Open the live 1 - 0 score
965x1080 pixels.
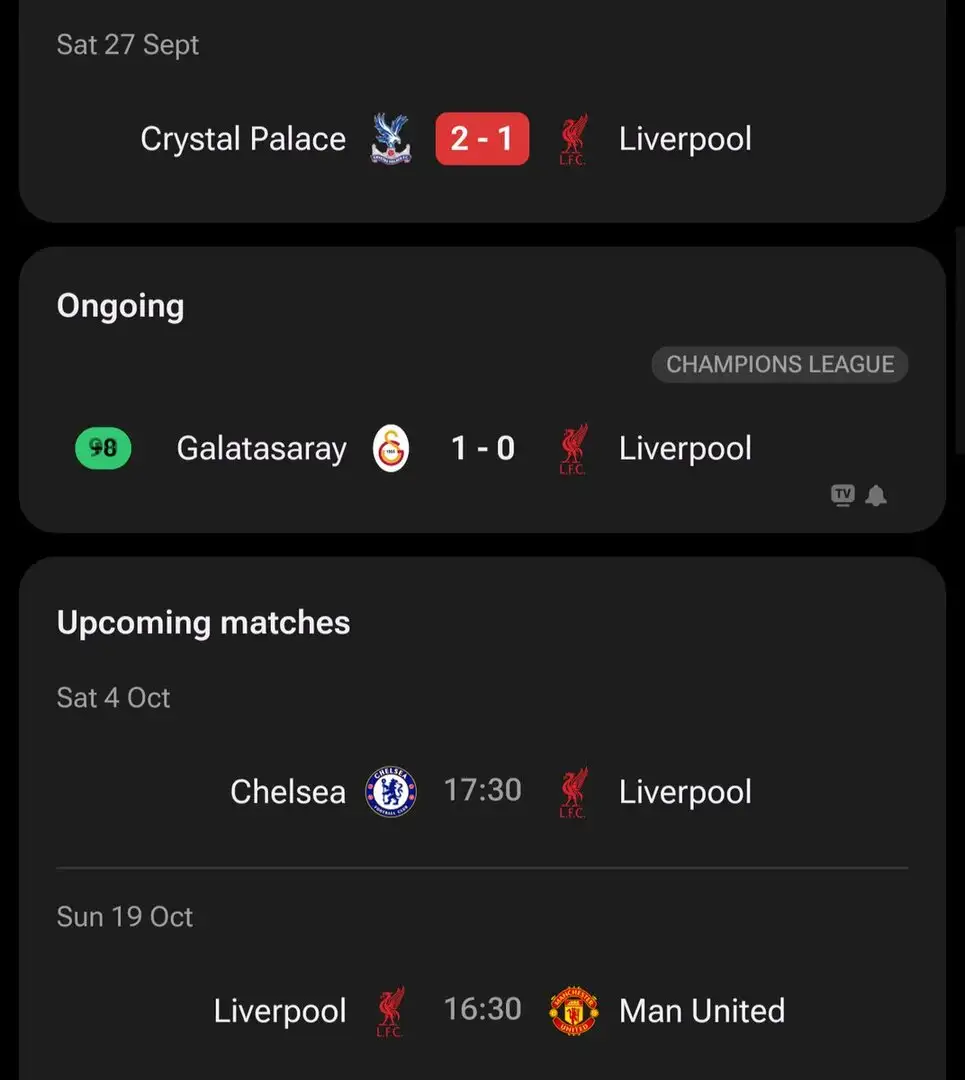click(x=482, y=449)
